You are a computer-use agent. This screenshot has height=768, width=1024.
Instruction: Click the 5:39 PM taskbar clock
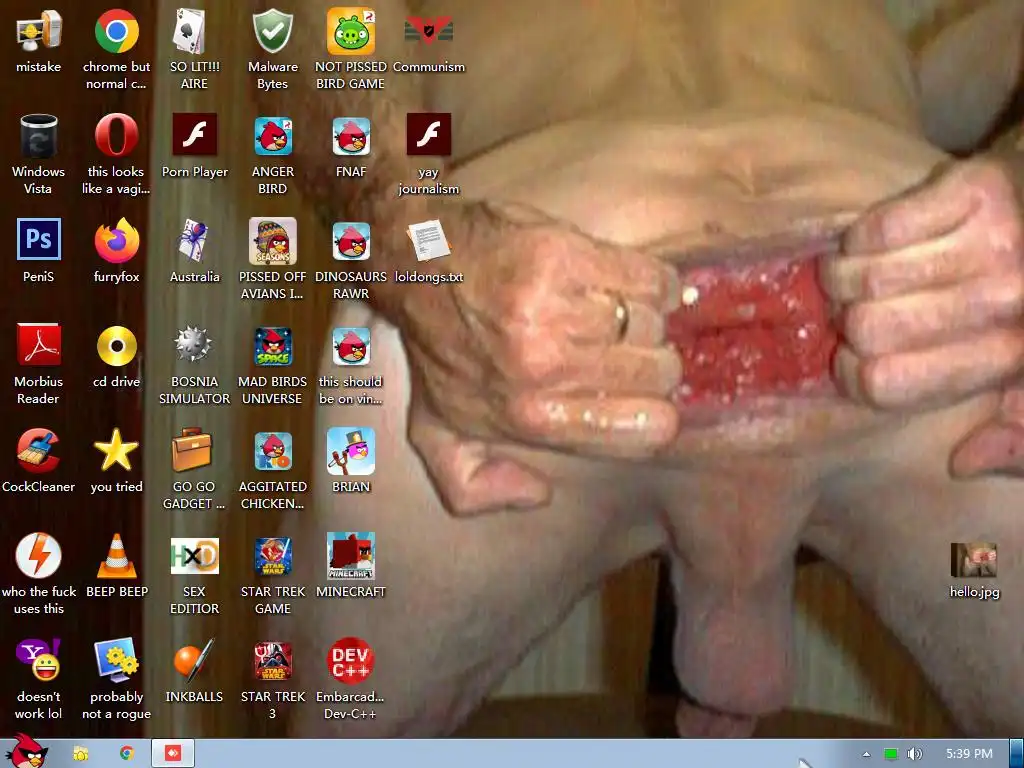969,754
